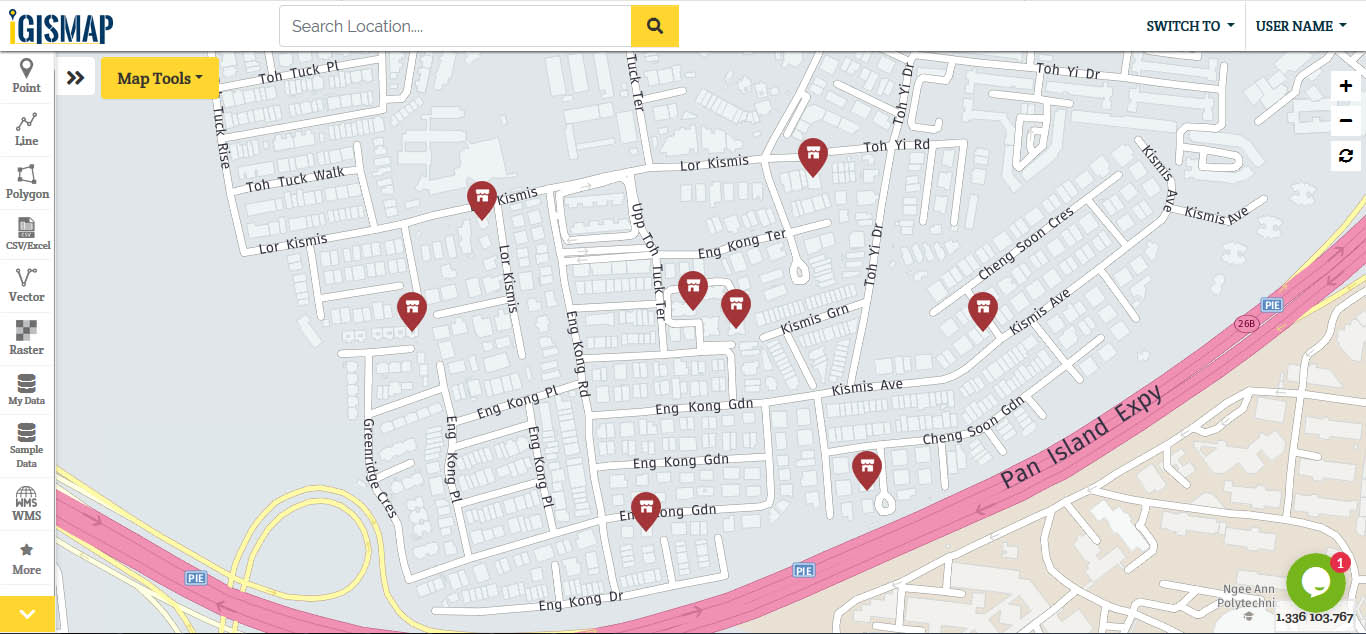Screen dimensions: 1366x634
Task: Open the Map Tools dropdown
Action: click(159, 77)
